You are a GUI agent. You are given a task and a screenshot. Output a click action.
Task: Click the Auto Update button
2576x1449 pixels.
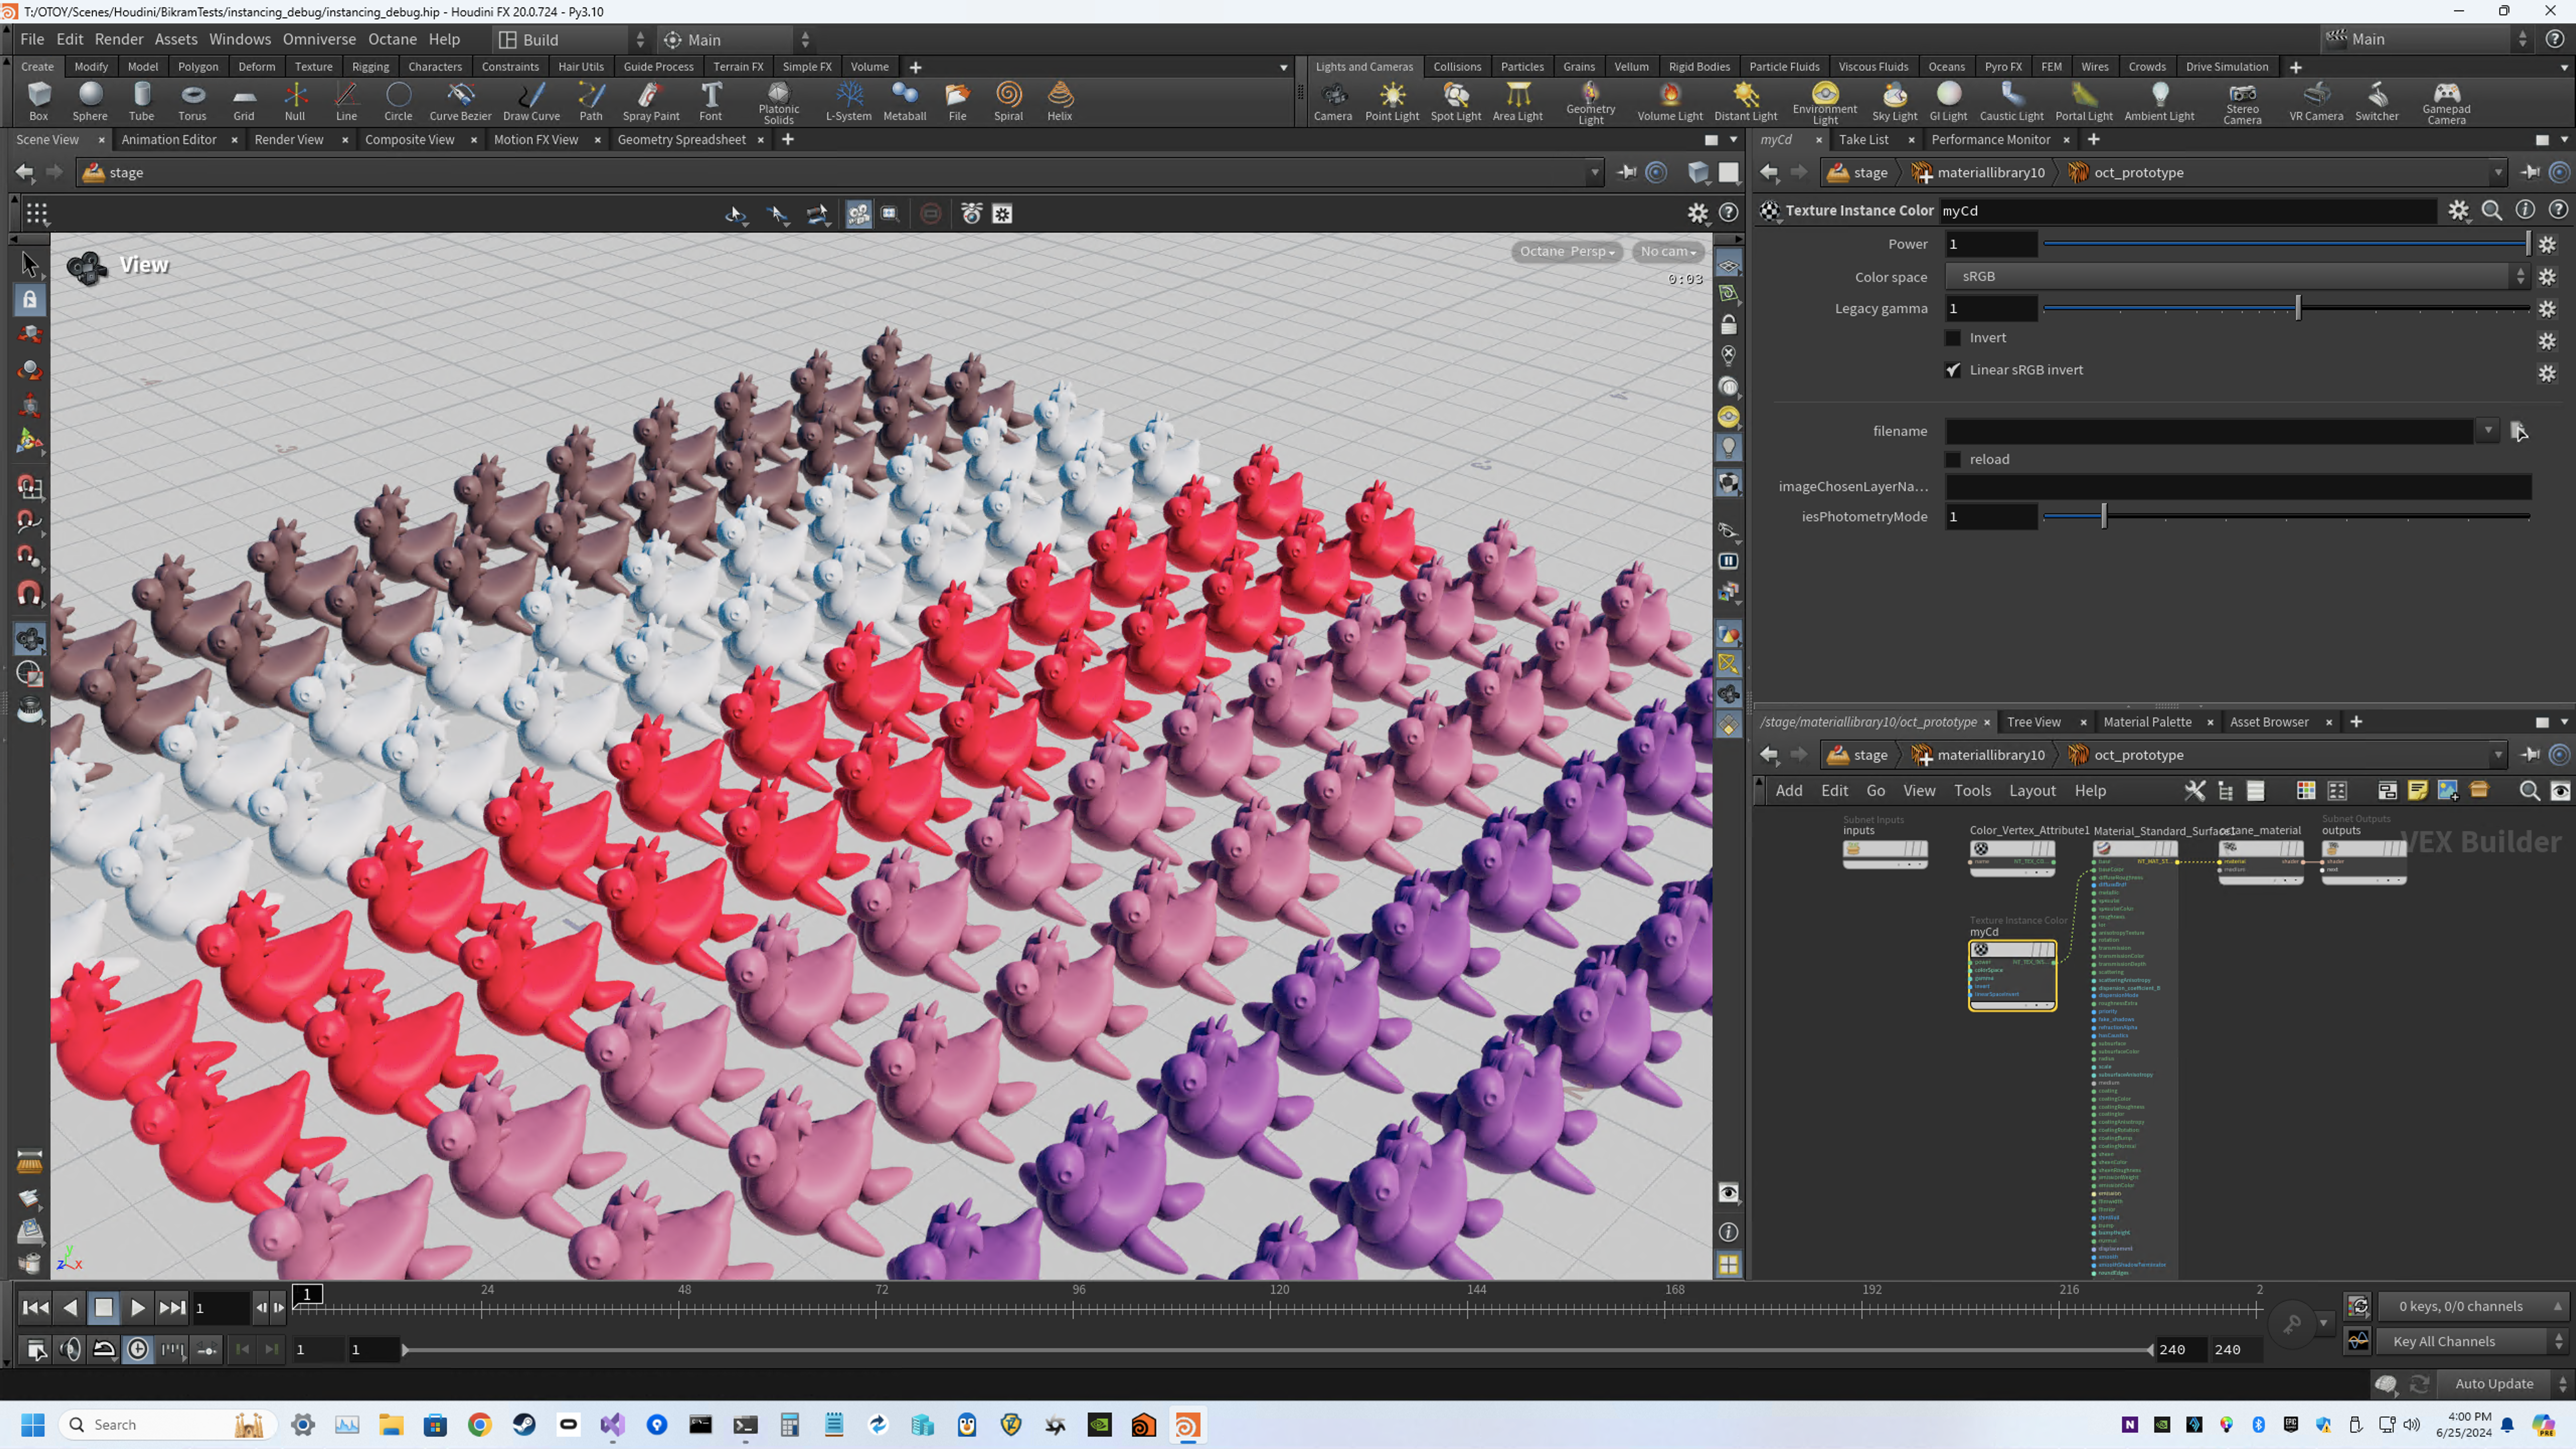(2493, 1384)
